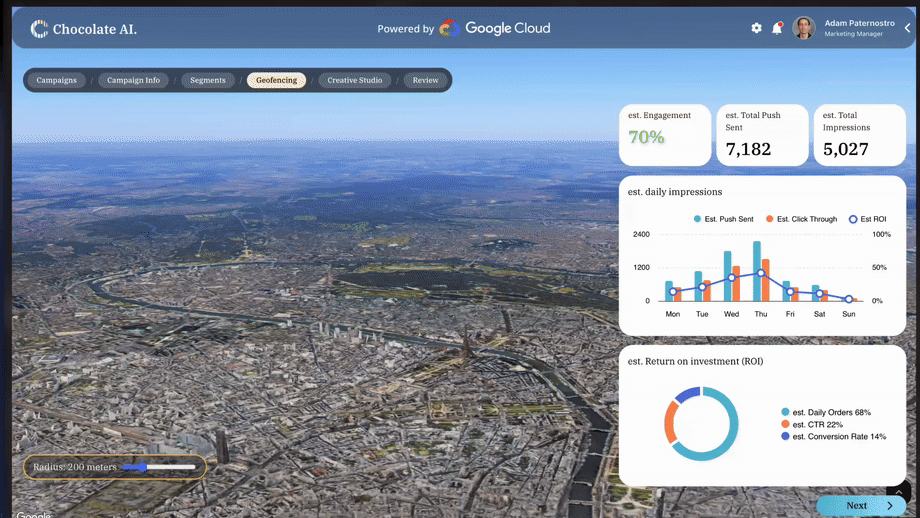Toggle est. CTR 22% legend item
The image size is (920, 518).
point(812,425)
